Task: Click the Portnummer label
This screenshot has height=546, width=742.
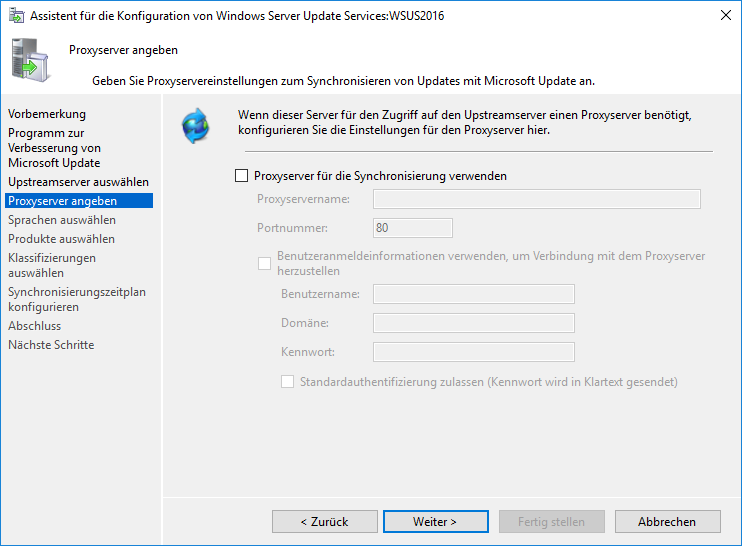Action: coord(292,228)
